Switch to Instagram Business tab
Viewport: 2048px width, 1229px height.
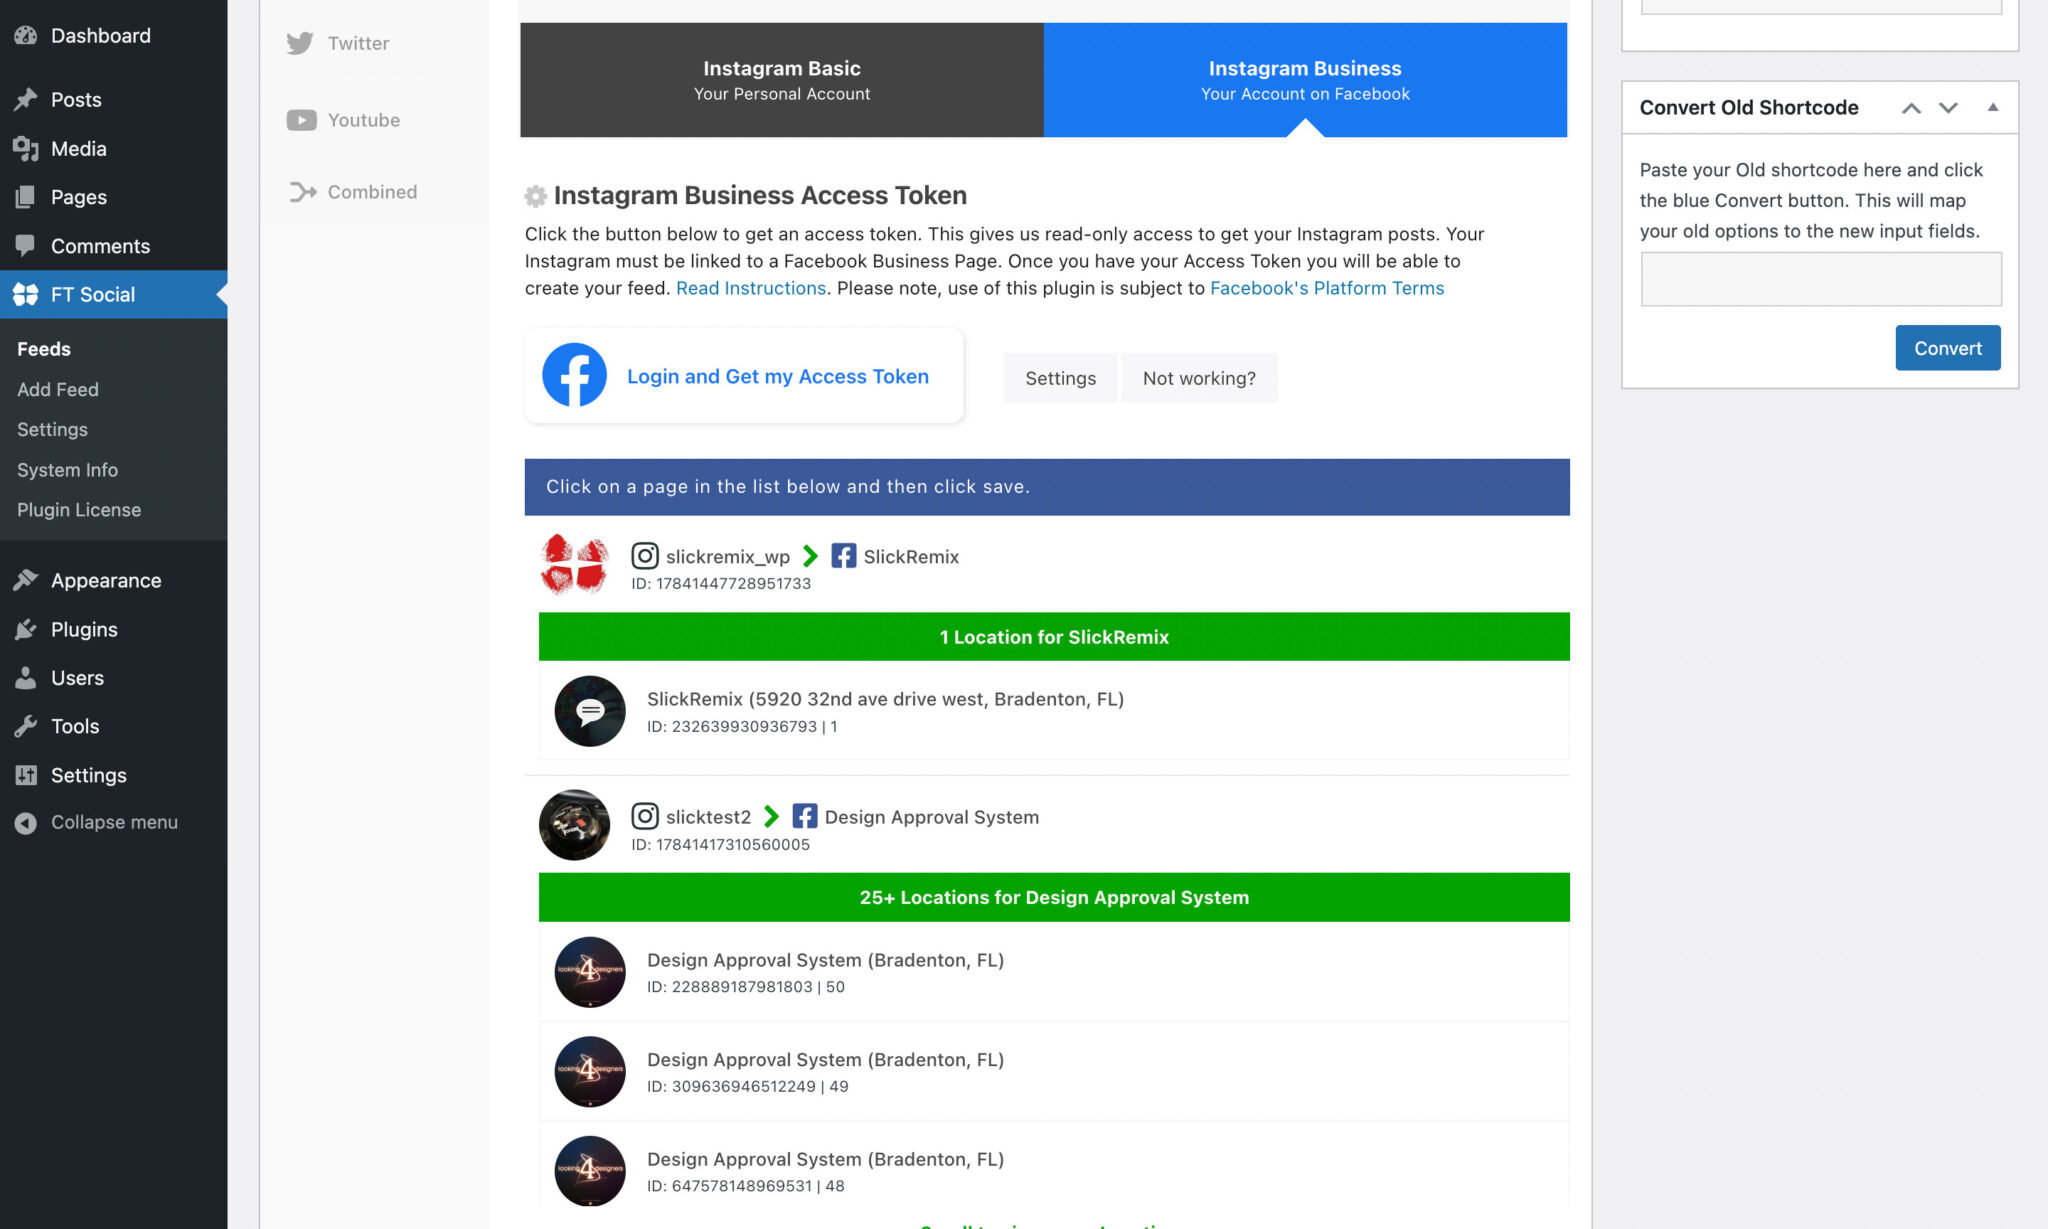point(1305,80)
